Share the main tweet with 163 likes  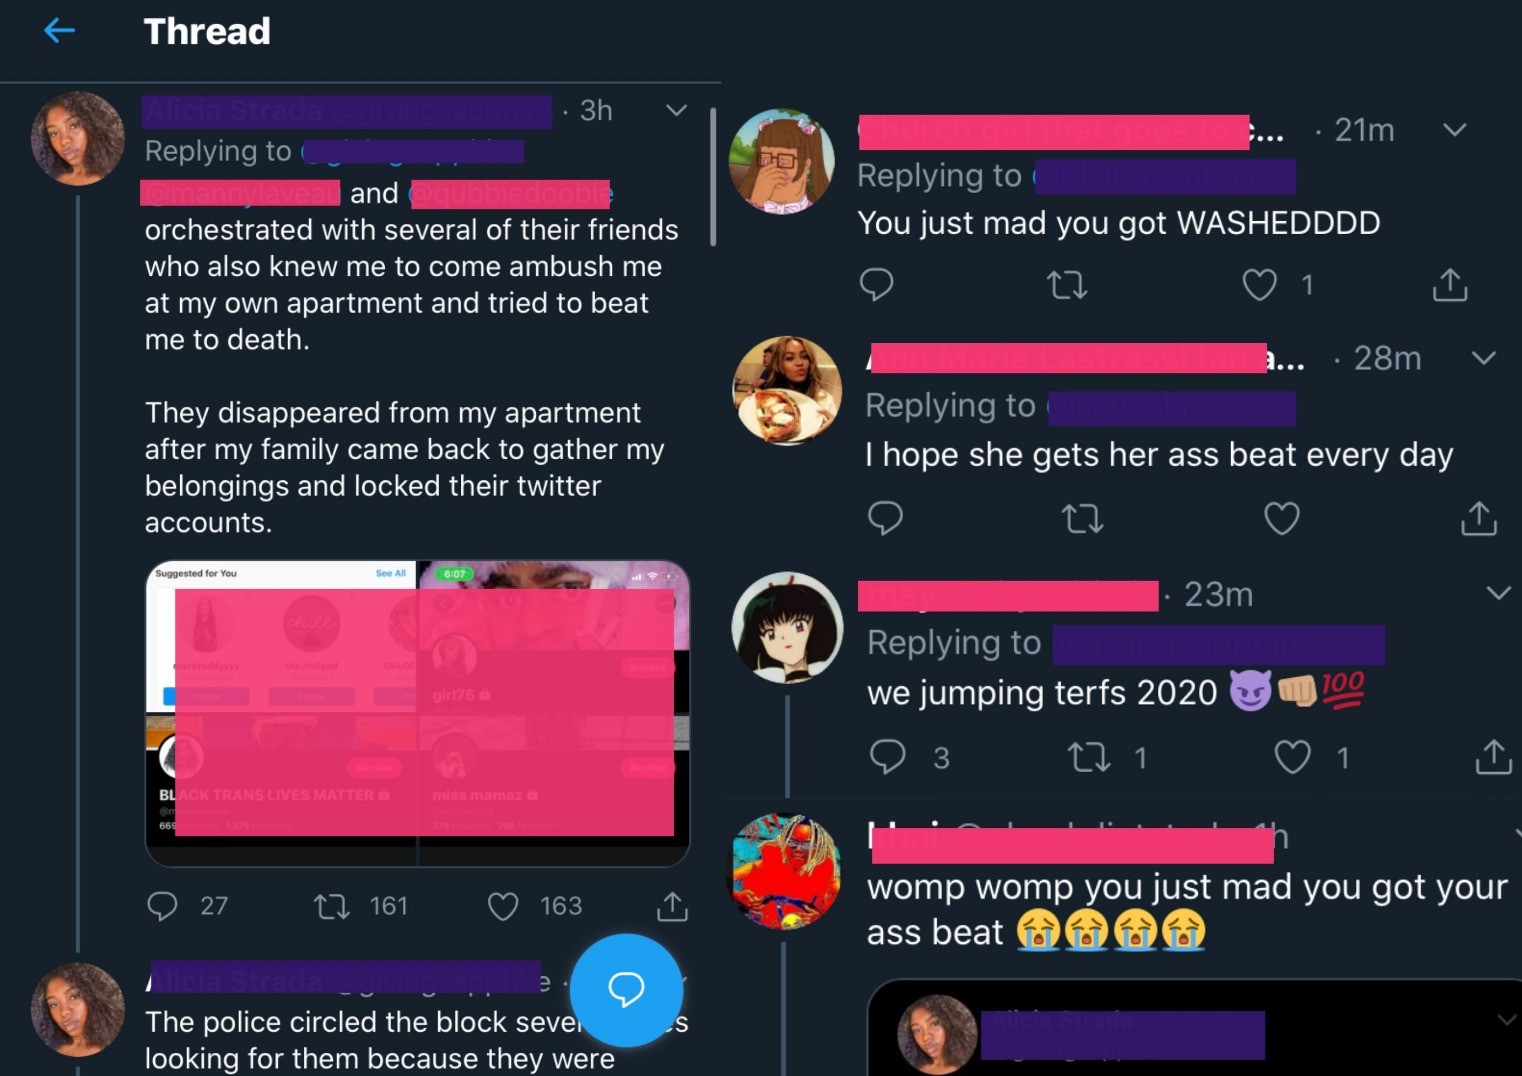[x=672, y=906]
